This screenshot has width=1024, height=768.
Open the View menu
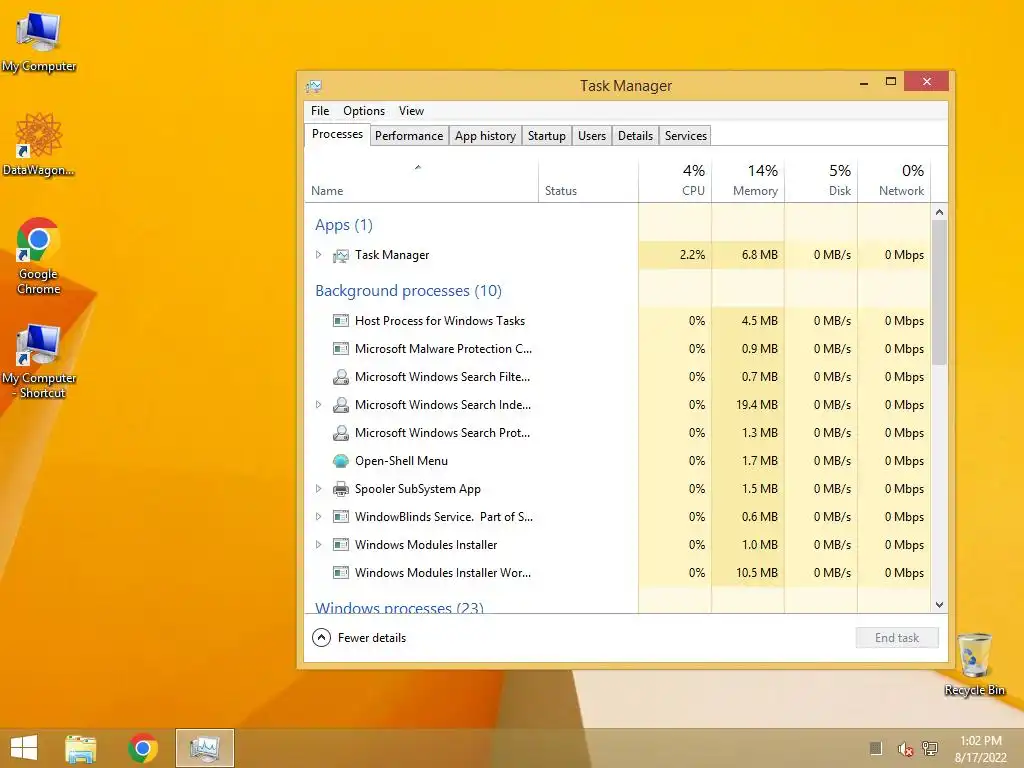coord(411,111)
